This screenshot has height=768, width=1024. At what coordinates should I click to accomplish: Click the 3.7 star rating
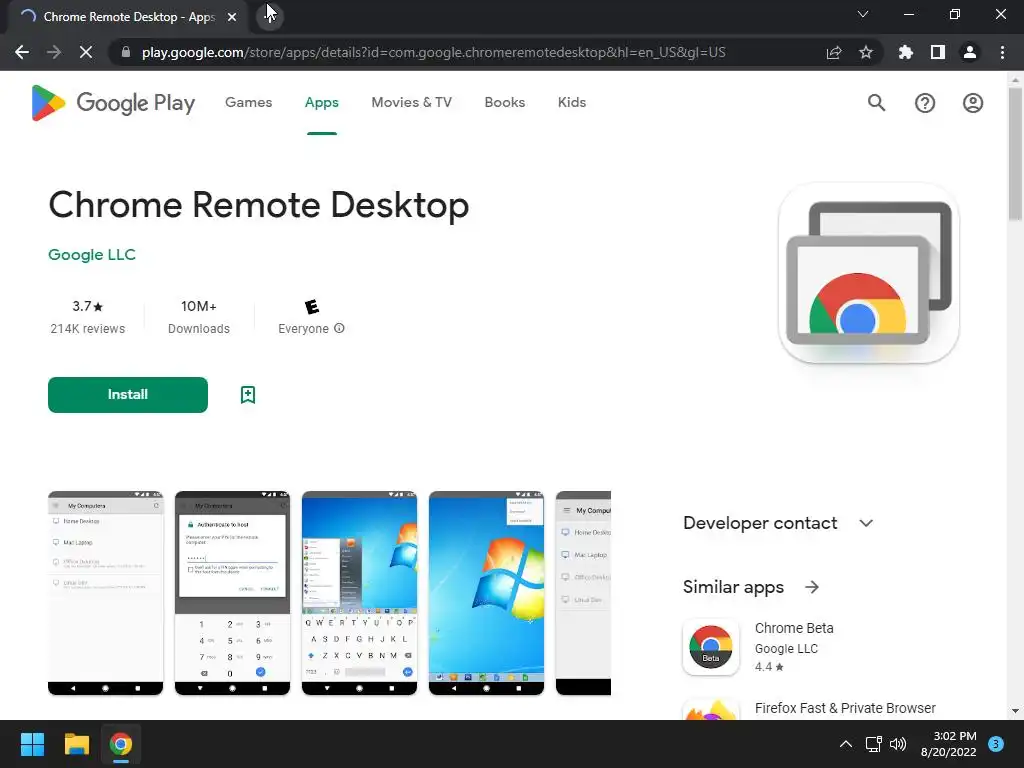pos(88,306)
